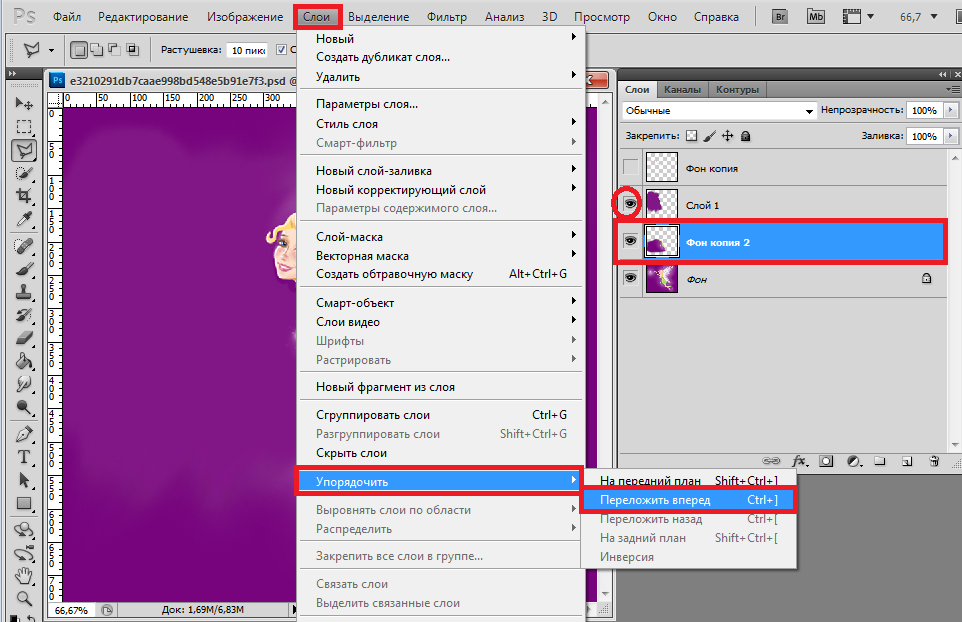The height and width of the screenshot is (622, 962).
Task: Select the Rectangular Marquee tool
Action: click(x=24, y=127)
